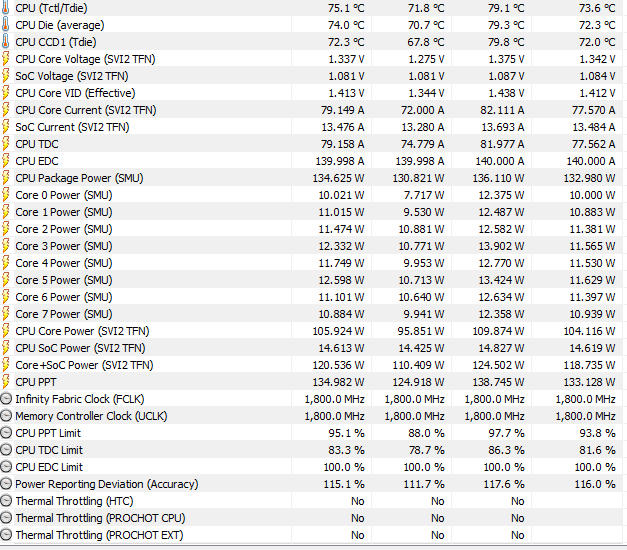Select the Core 6 Power (SMU) label
The height and width of the screenshot is (550, 627).
[x=64, y=297]
